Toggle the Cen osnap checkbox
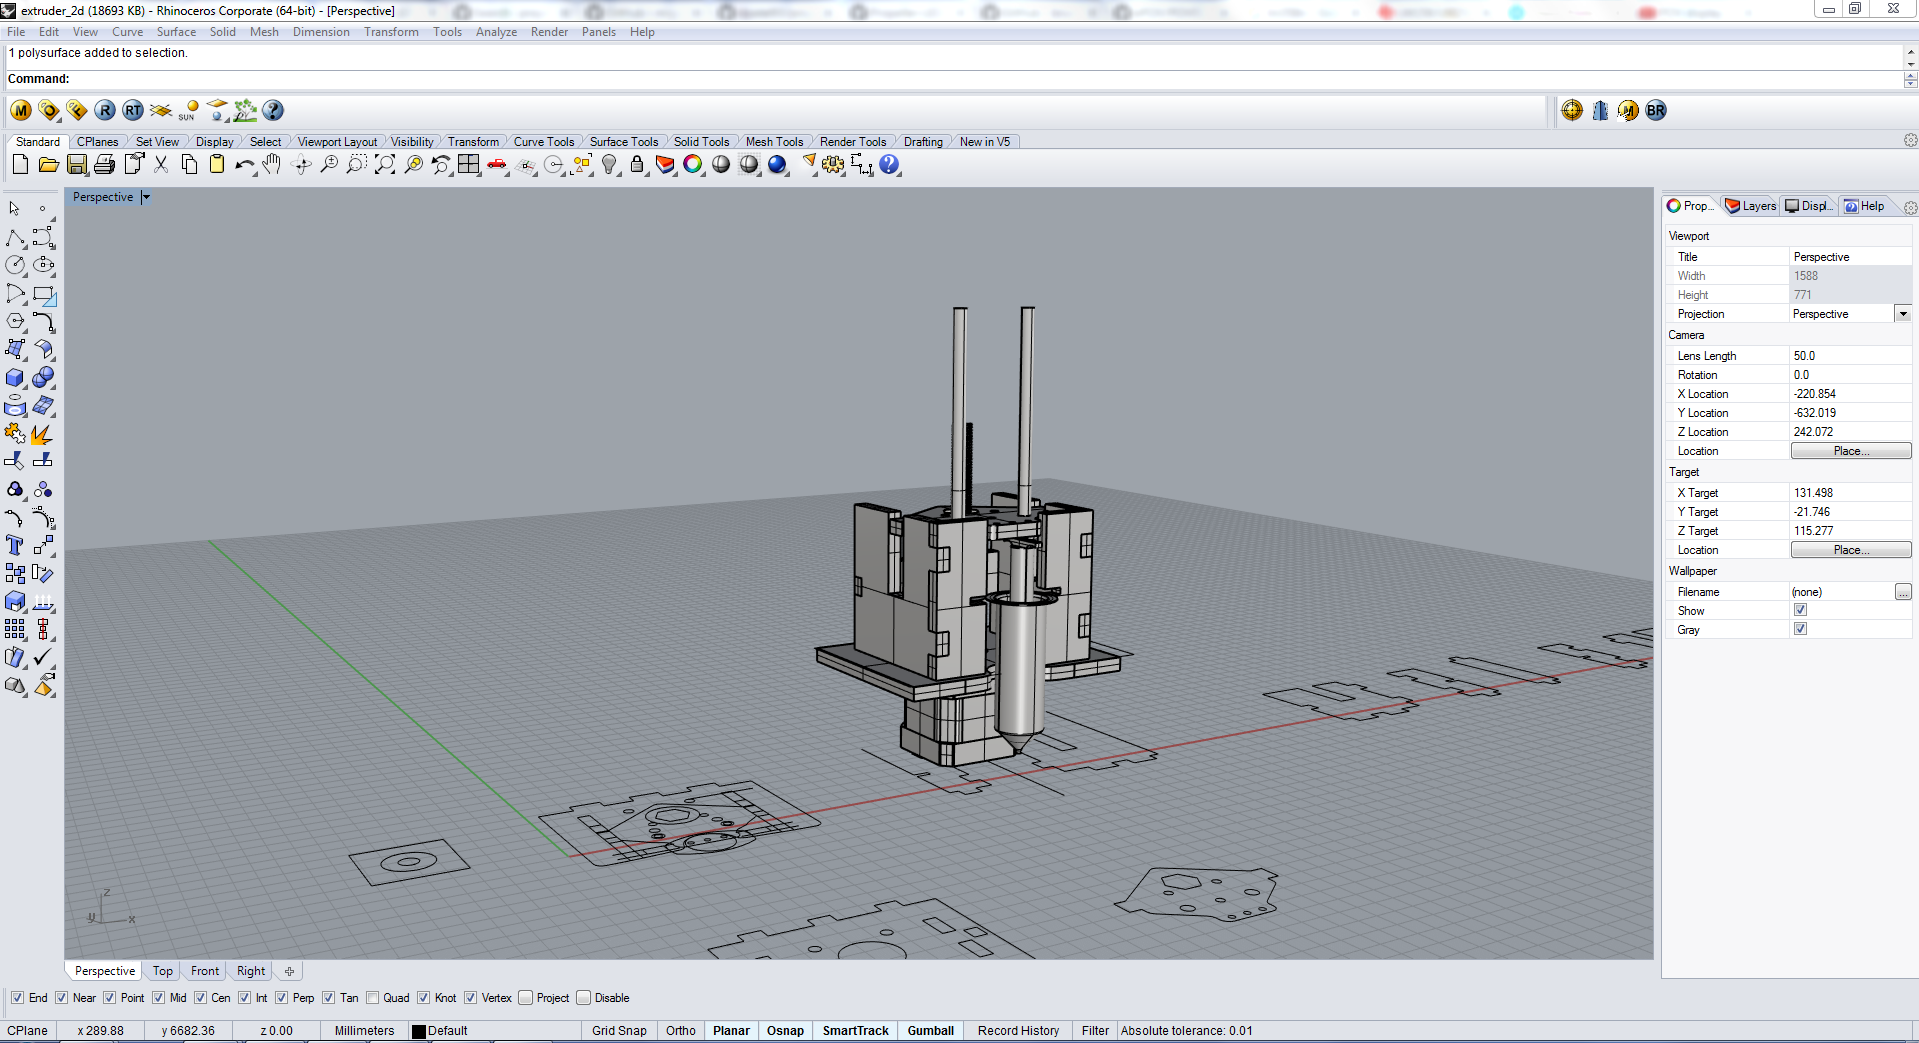Image resolution: width=1919 pixels, height=1043 pixels. (200, 998)
